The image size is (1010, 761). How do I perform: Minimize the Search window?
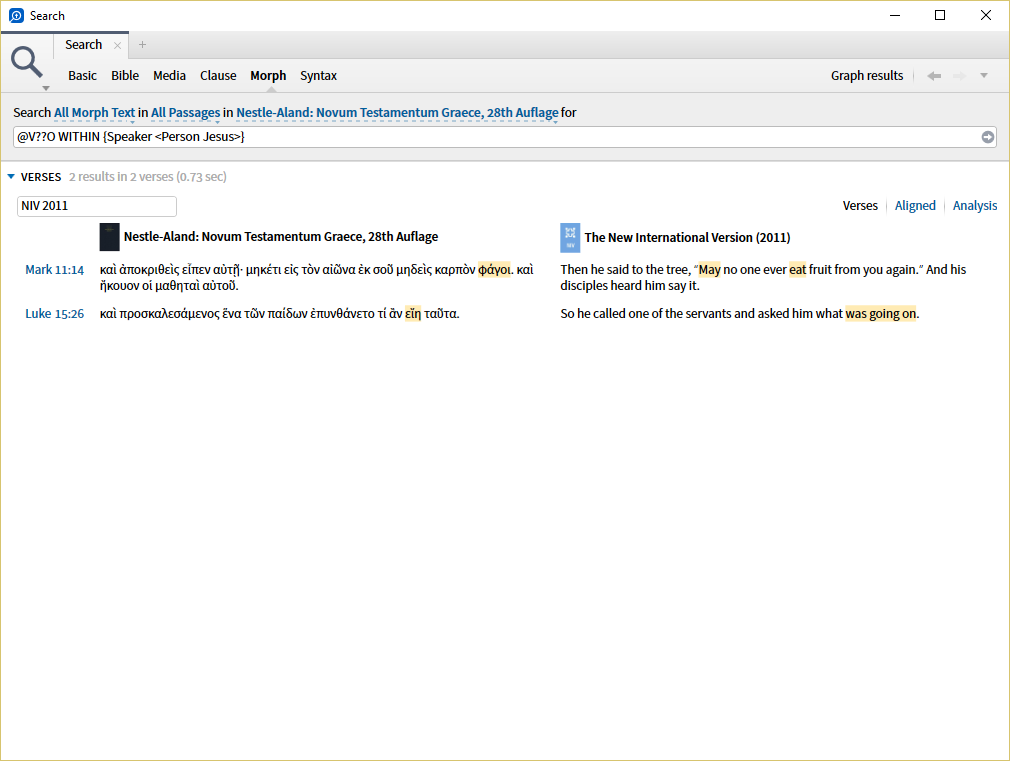(x=895, y=15)
